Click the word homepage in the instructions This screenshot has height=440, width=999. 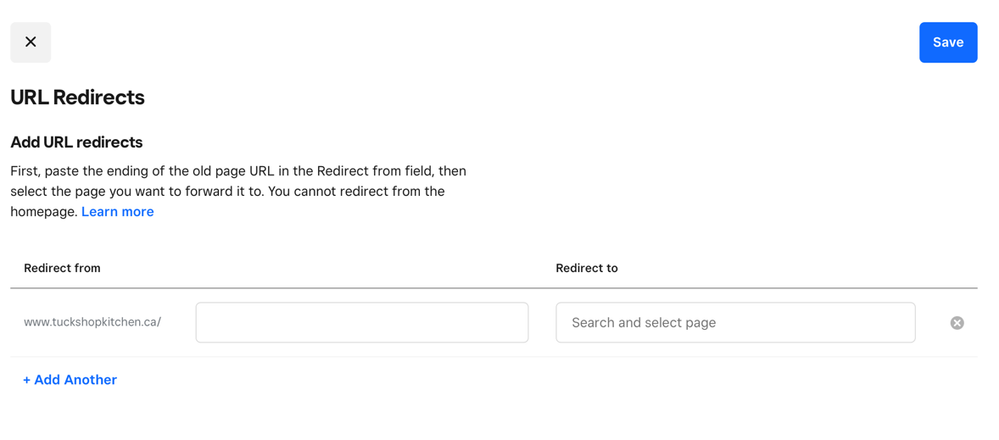tap(43, 212)
